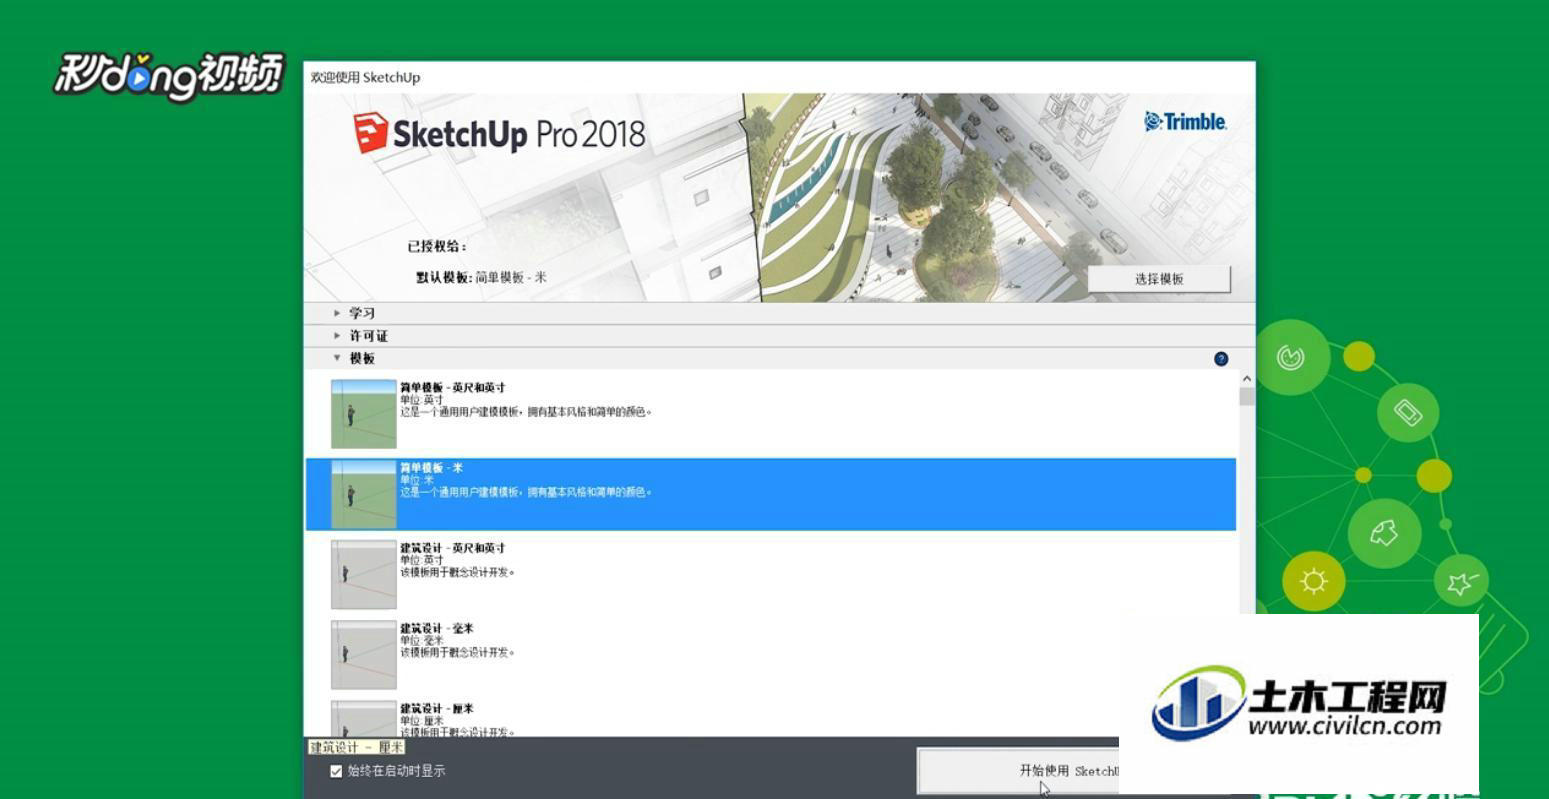Screen dimensions: 1549x799
Task: Click the 建筑设计 - 毫米 title text
Action: point(436,628)
